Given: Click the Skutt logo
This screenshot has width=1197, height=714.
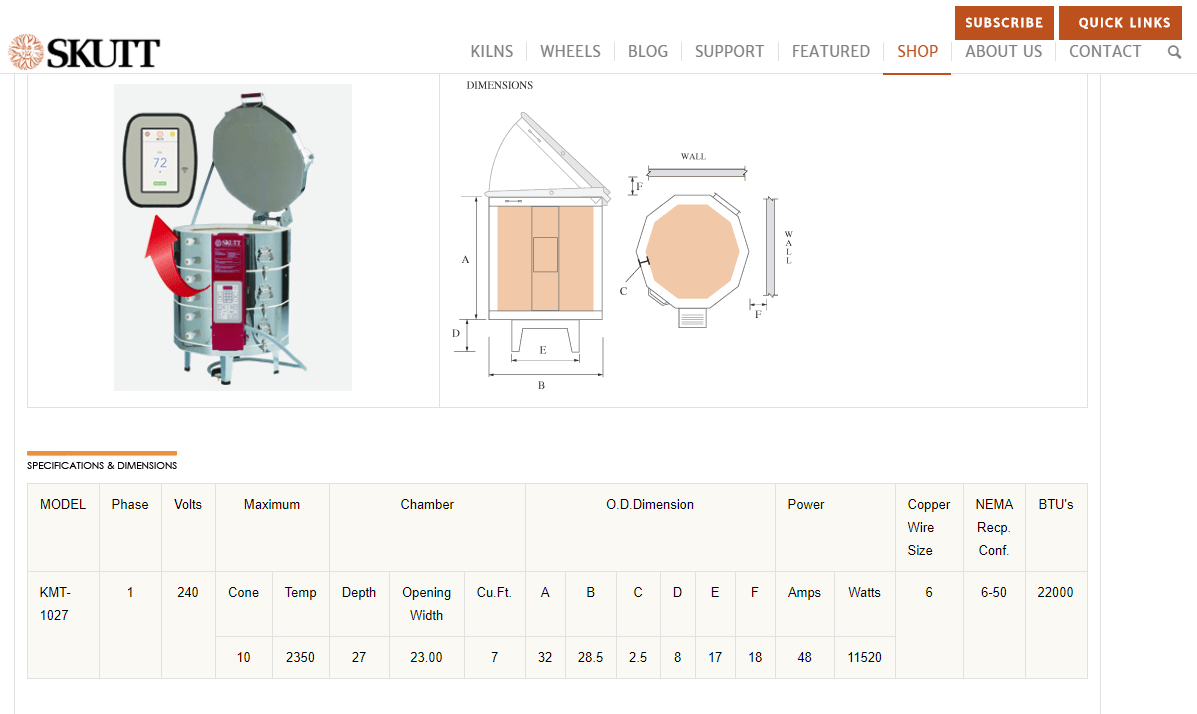Looking at the screenshot, I should (84, 52).
